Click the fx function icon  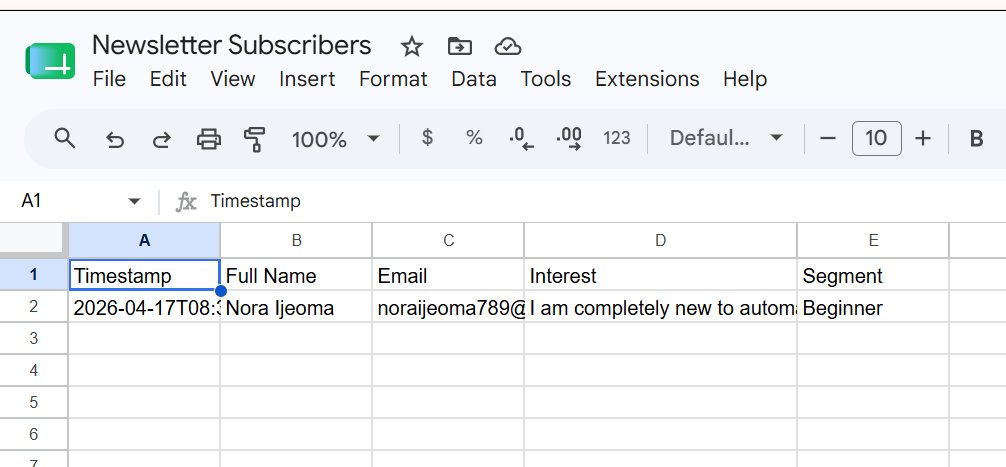point(186,202)
